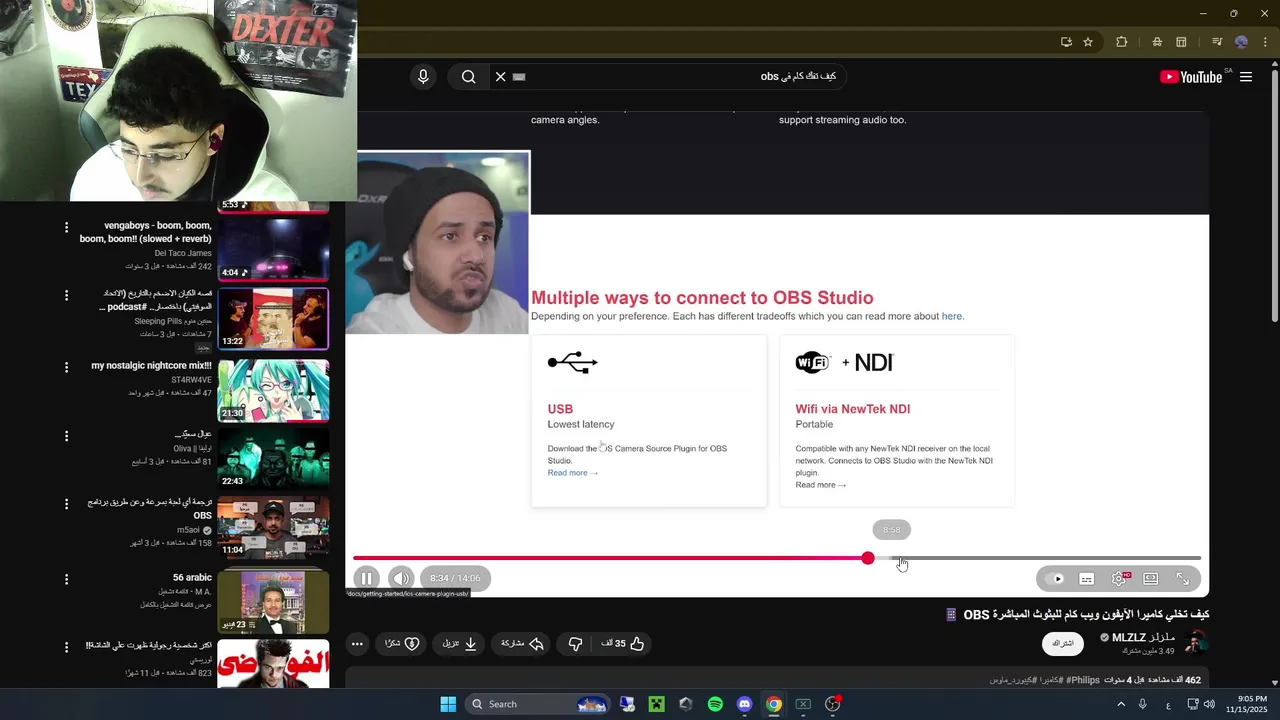Open the 56 arabic playlist title

[x=192, y=578]
